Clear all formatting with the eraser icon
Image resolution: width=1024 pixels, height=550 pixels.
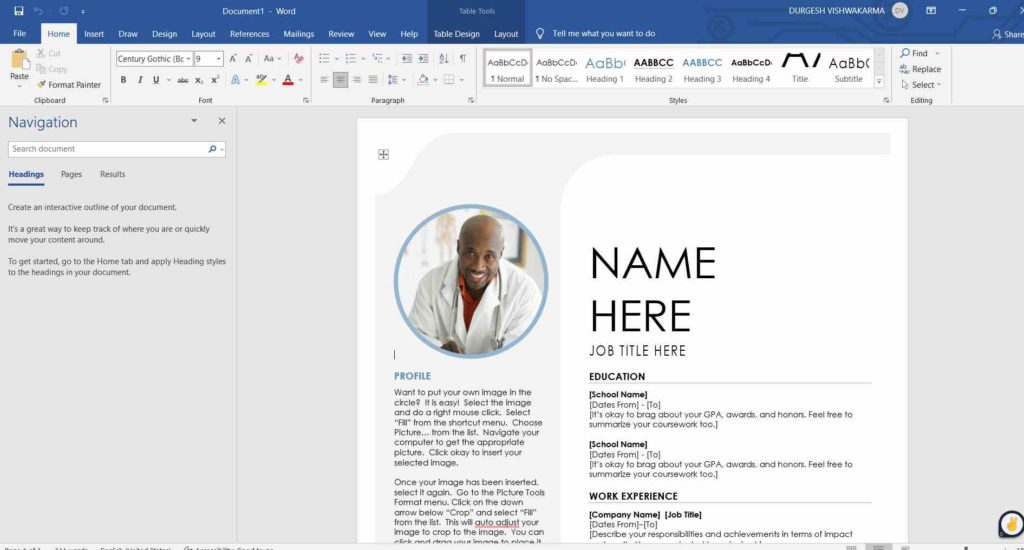pyautogui.click(x=298, y=59)
